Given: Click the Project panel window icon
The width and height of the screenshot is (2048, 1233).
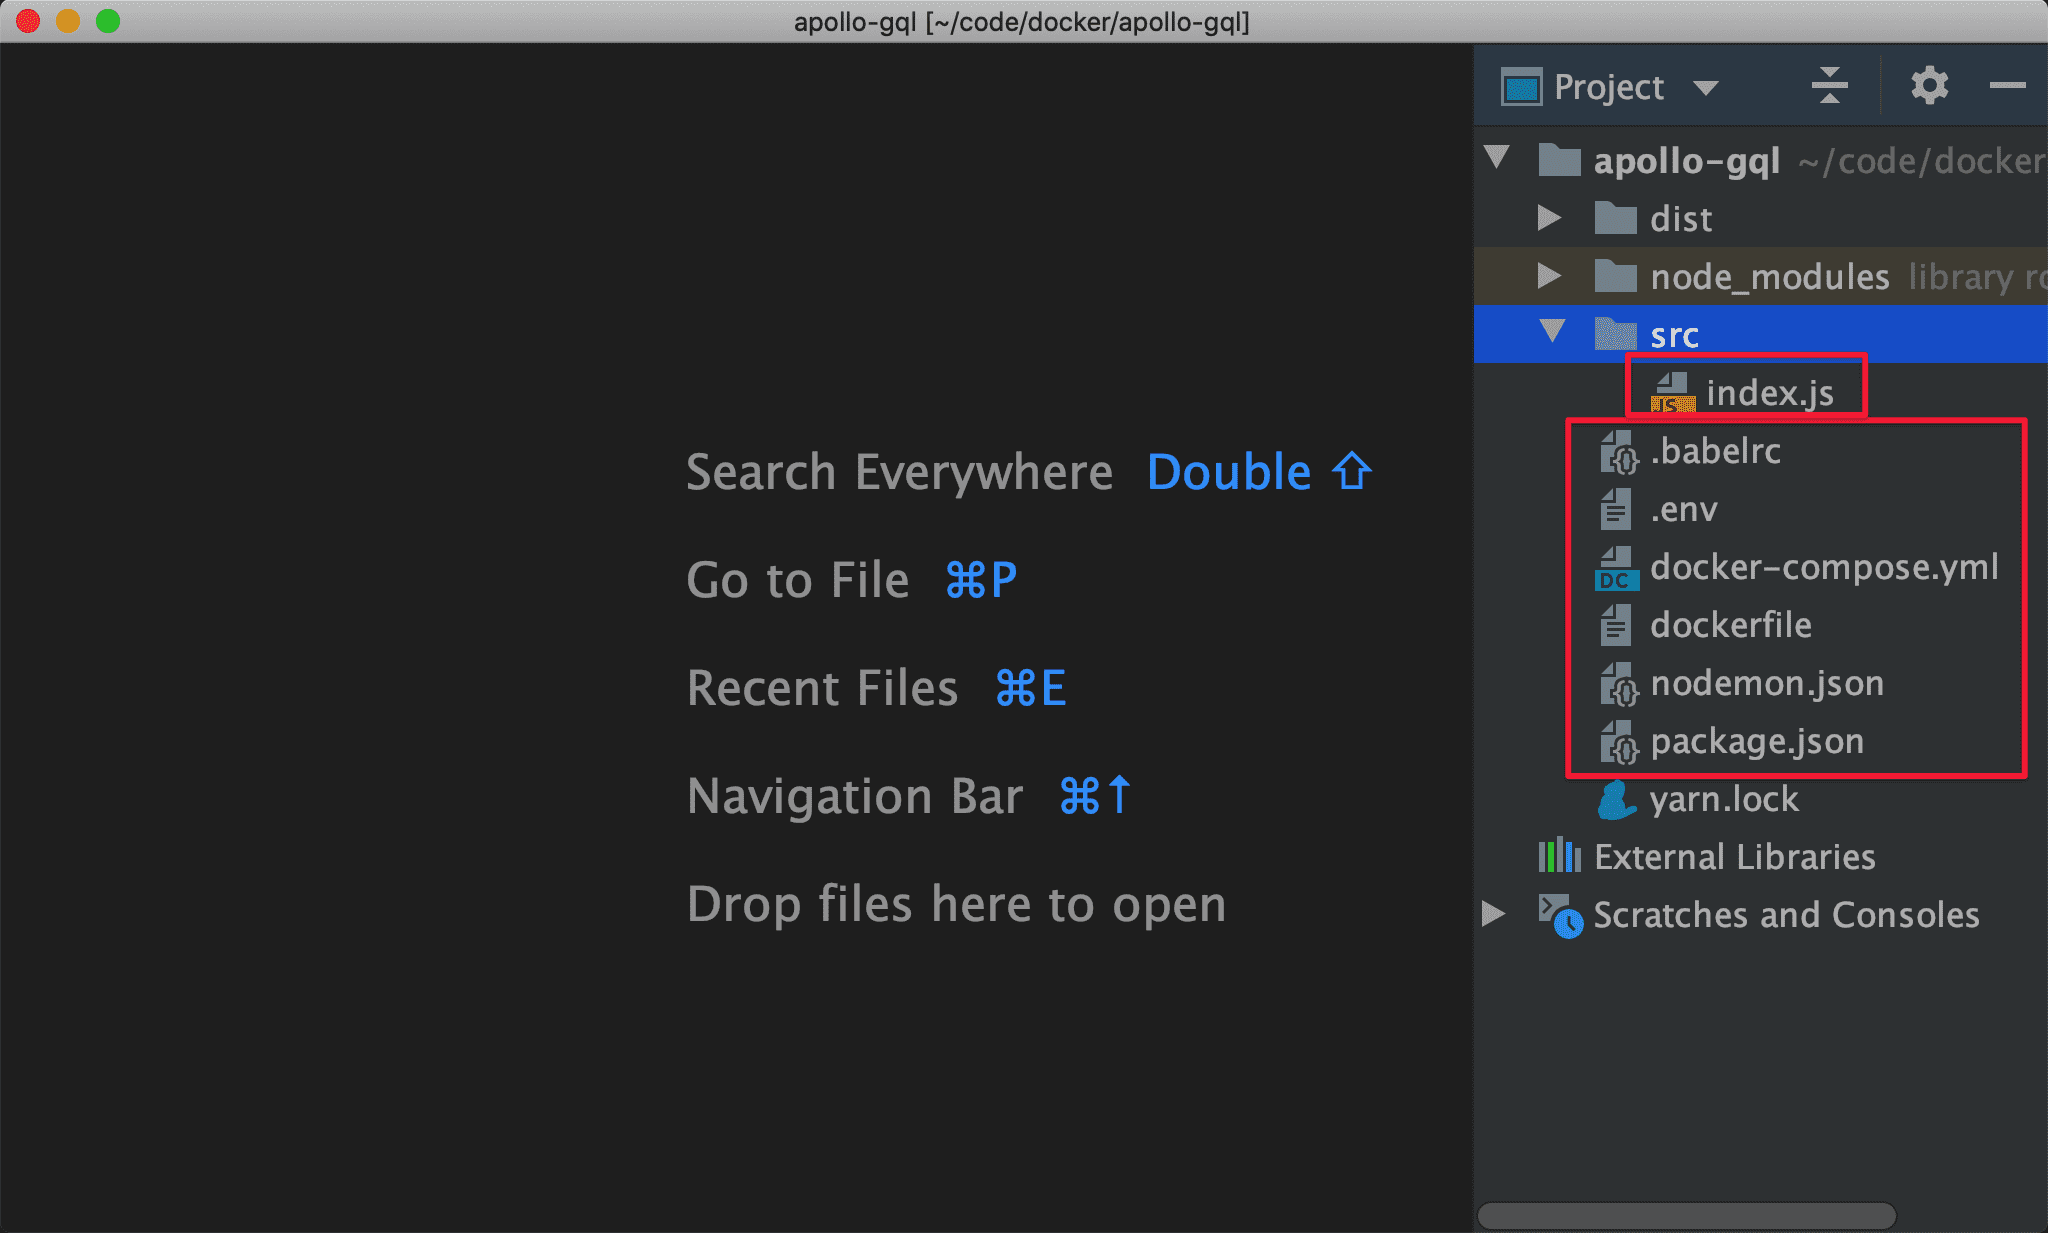Looking at the screenshot, I should pyautogui.click(x=1522, y=87).
